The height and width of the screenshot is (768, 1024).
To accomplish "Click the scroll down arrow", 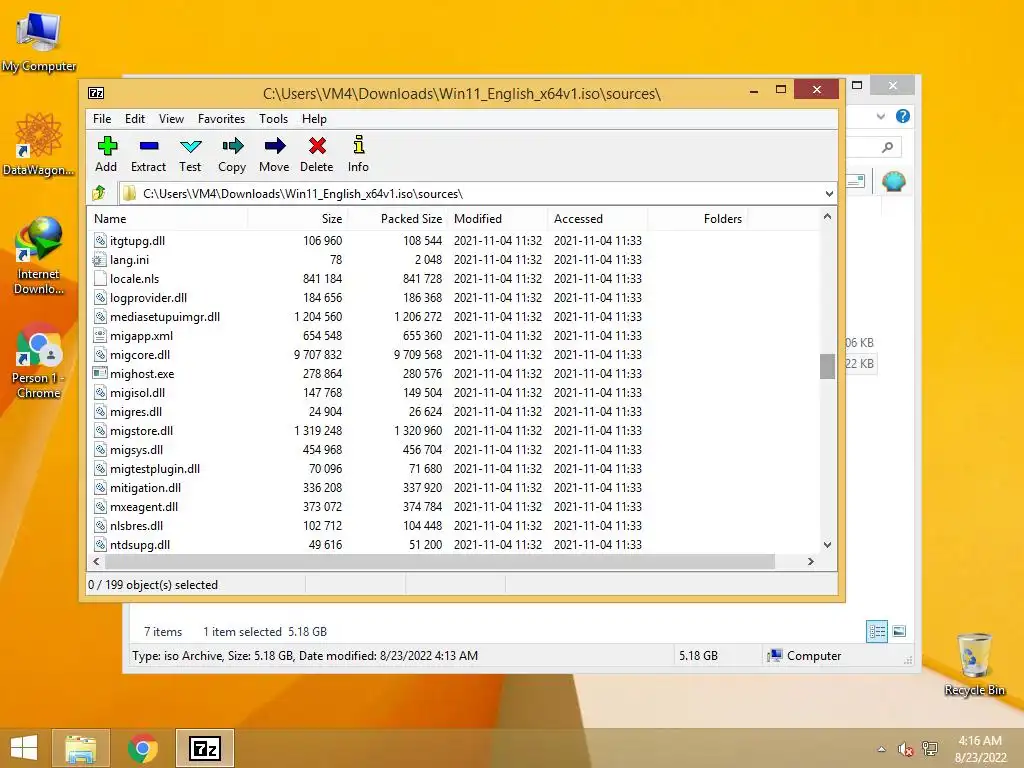I will pos(827,545).
